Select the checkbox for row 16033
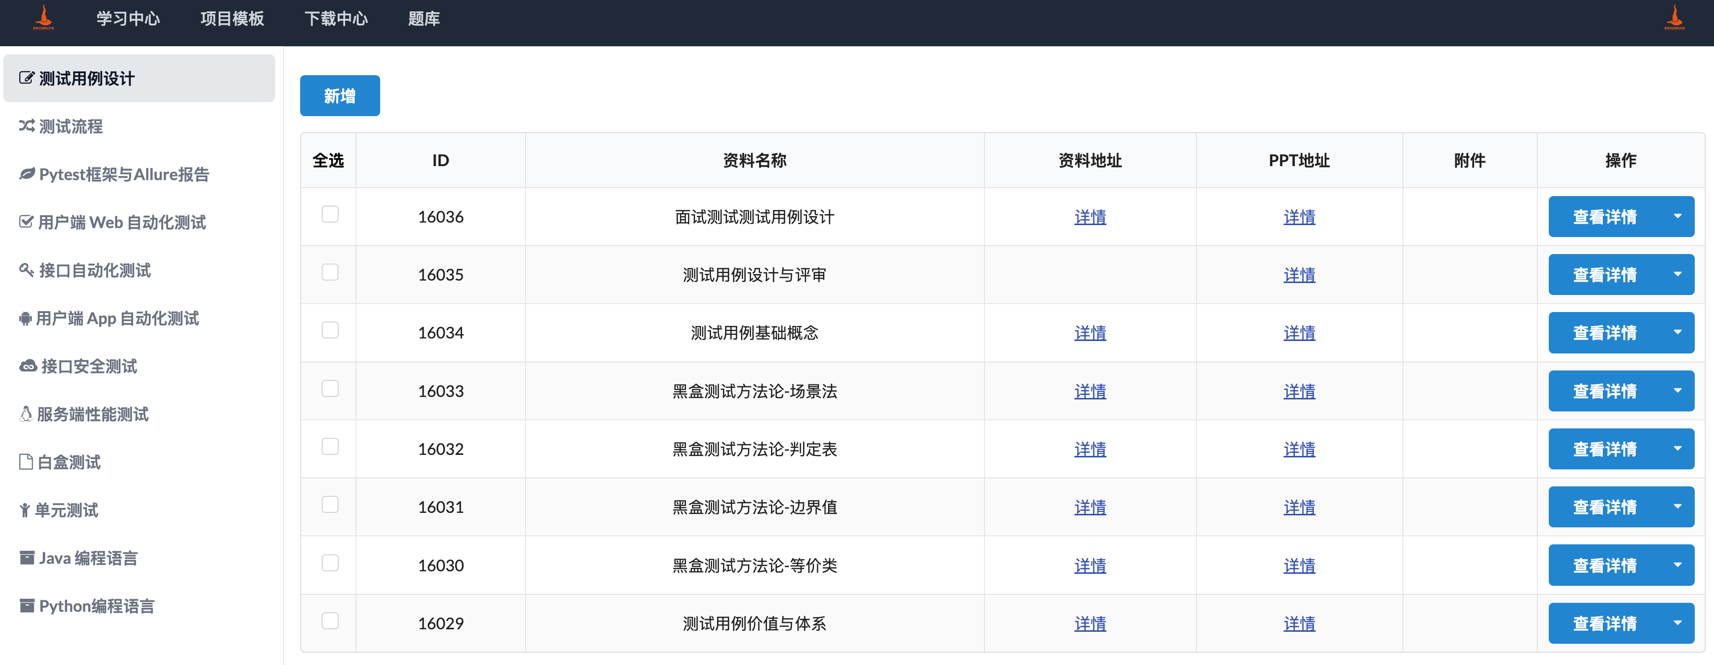 [x=330, y=389]
